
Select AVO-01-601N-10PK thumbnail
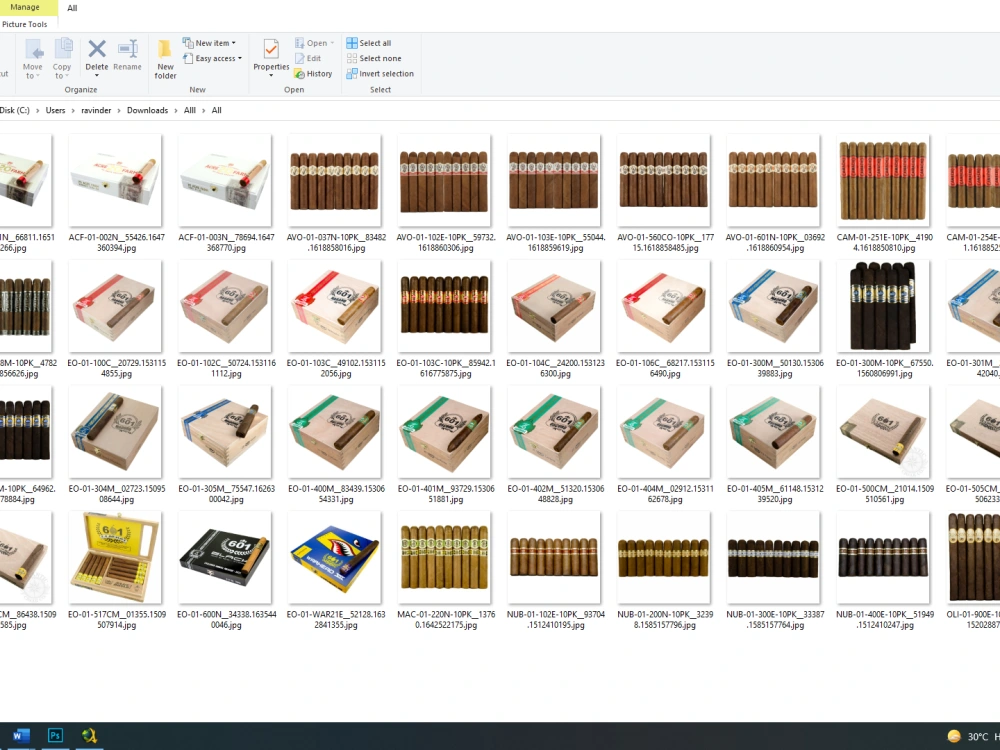(774, 179)
